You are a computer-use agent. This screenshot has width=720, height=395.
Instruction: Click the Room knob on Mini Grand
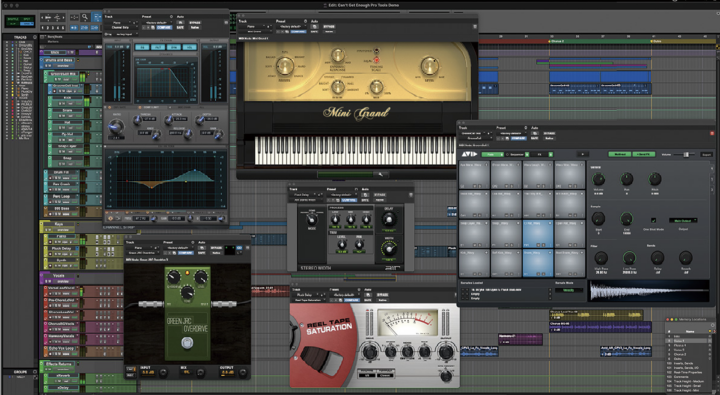point(338,86)
